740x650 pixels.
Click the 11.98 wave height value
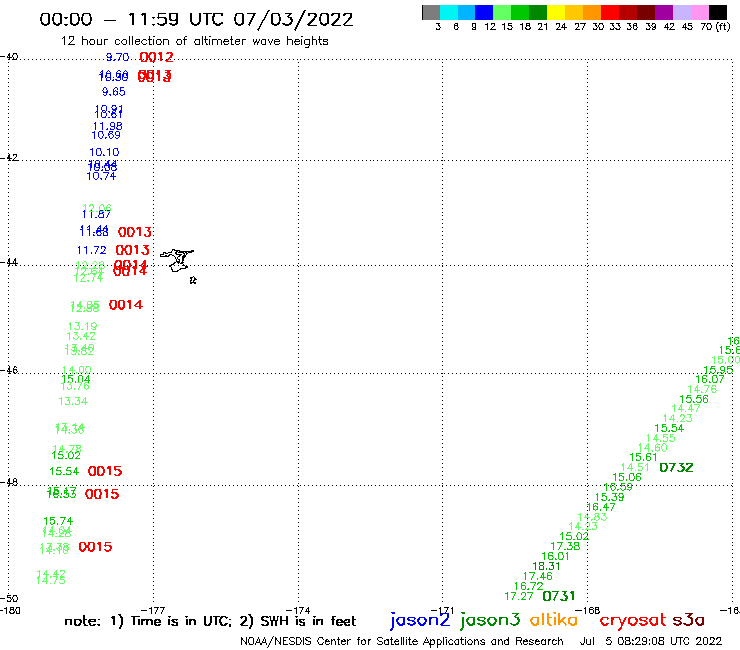coord(108,126)
